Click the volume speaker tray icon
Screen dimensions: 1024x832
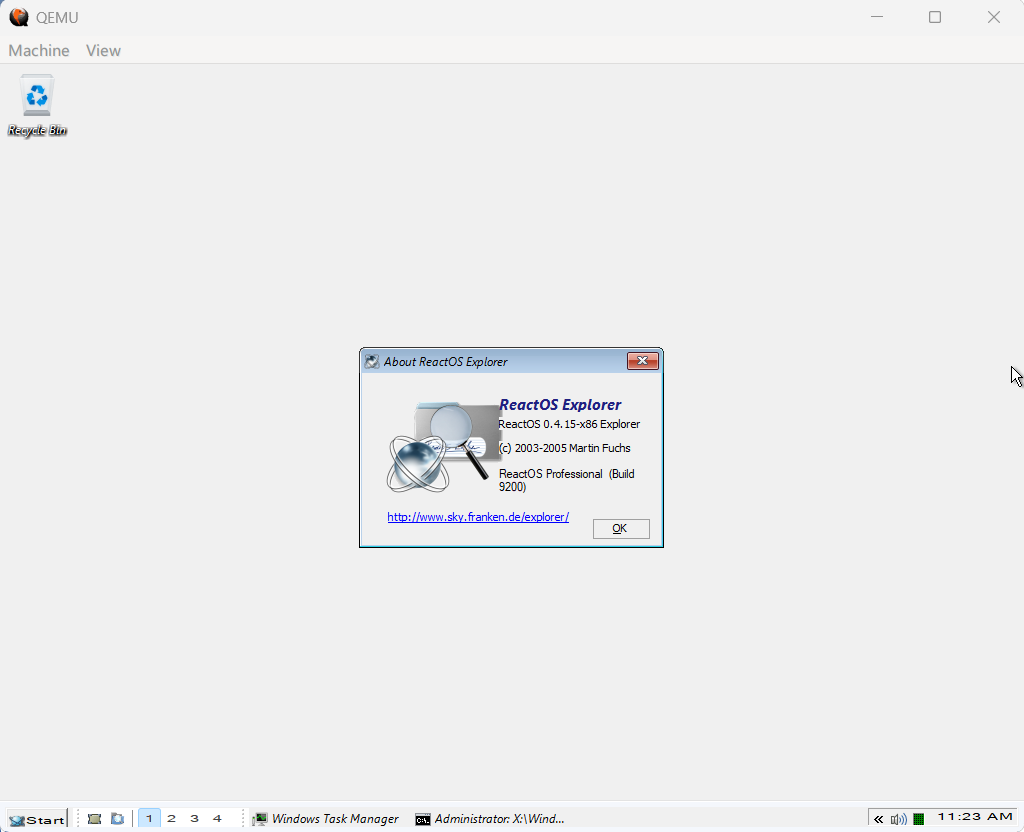[x=898, y=819]
